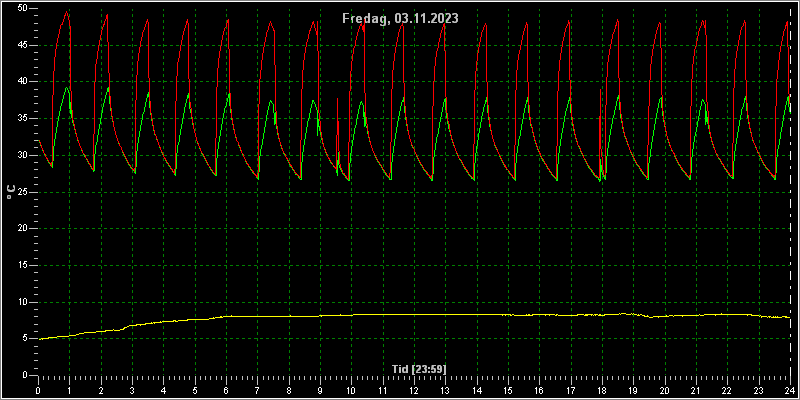
Task: Click hour 9 tick label
Action: pyautogui.click(x=320, y=390)
